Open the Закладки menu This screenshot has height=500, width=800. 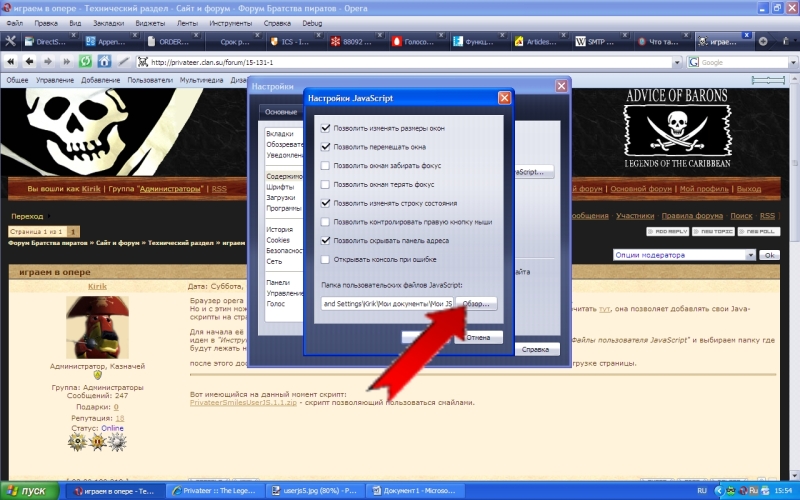tap(108, 23)
